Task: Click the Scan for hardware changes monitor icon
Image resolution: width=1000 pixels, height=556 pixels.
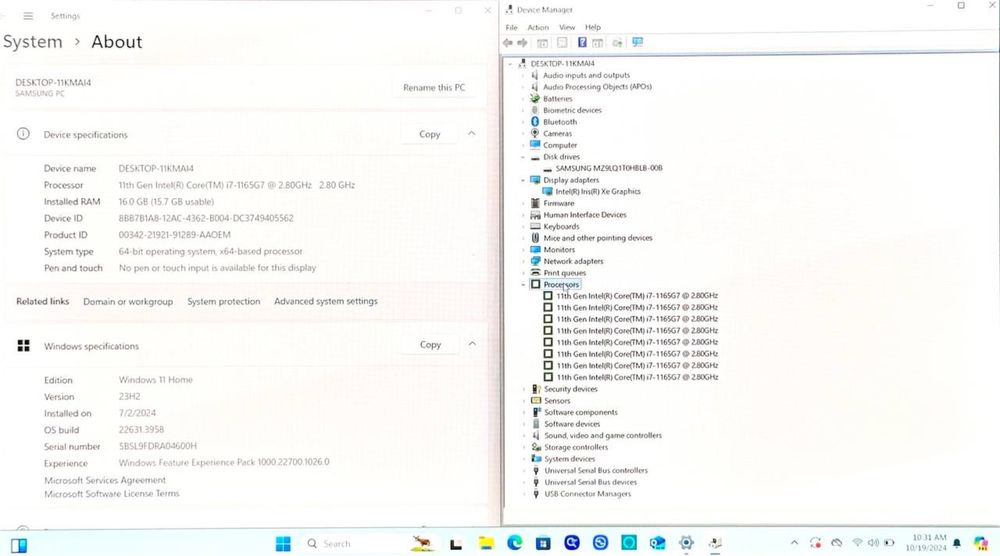Action: point(637,43)
